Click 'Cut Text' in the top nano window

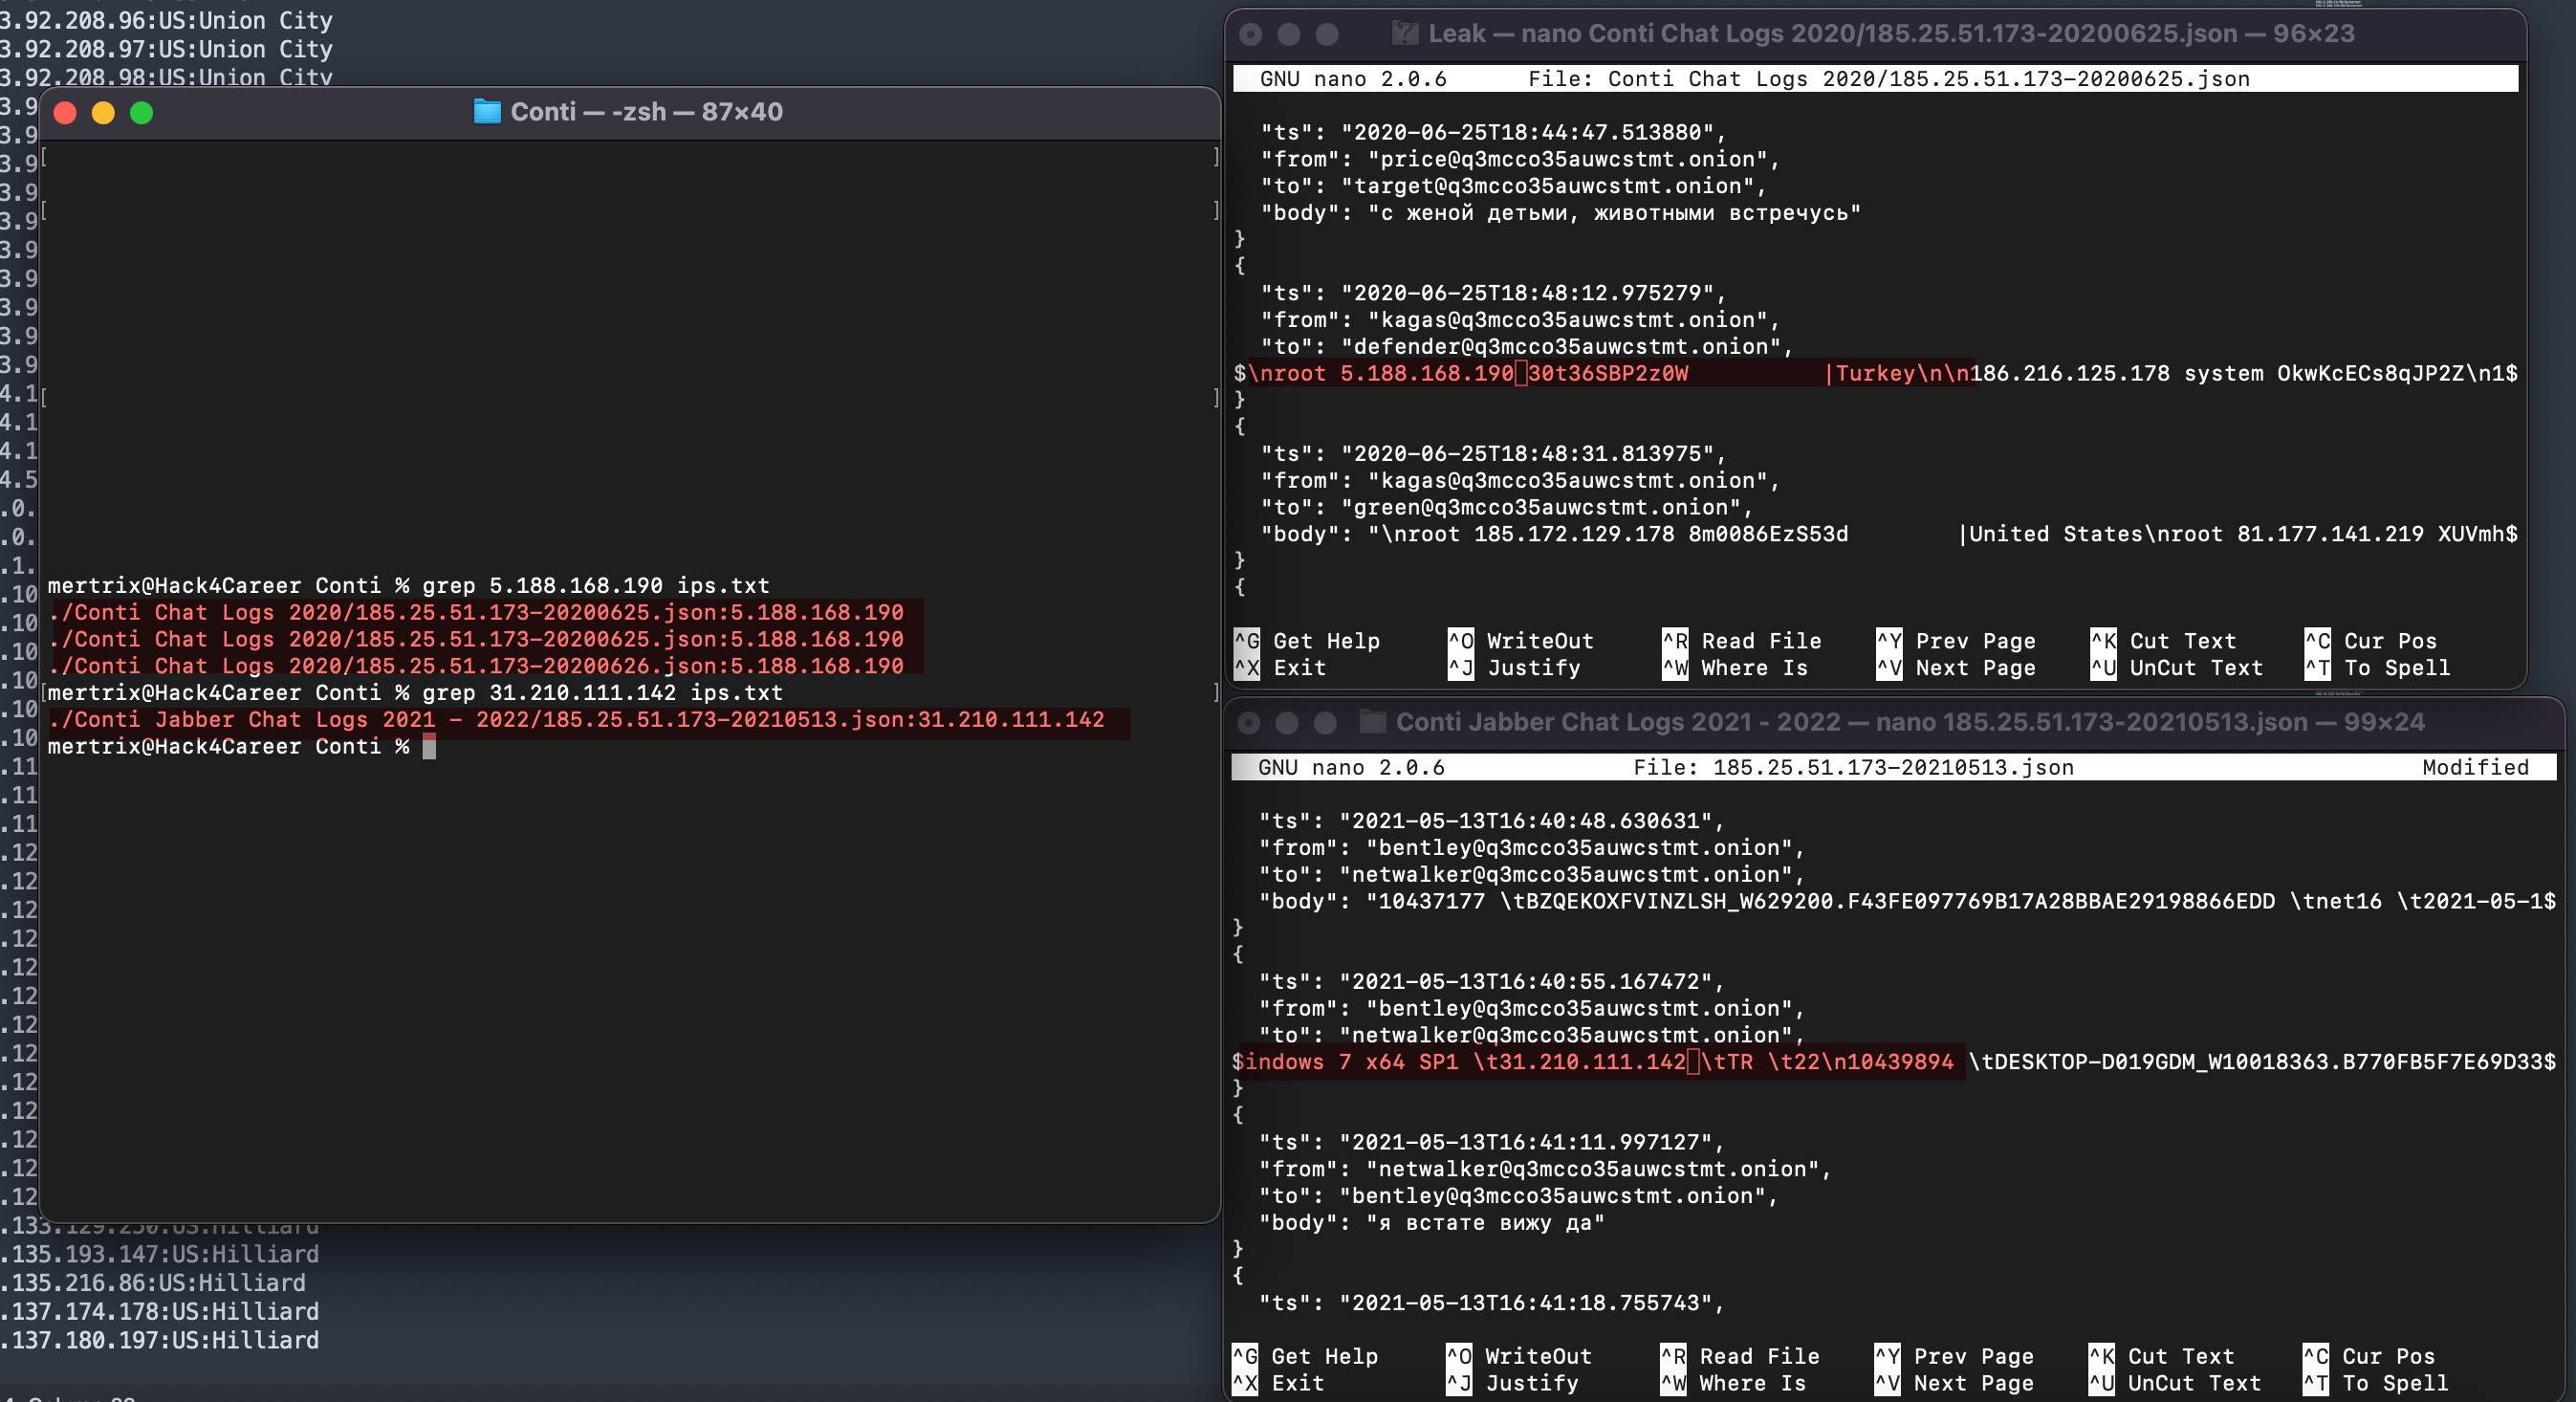[2182, 641]
